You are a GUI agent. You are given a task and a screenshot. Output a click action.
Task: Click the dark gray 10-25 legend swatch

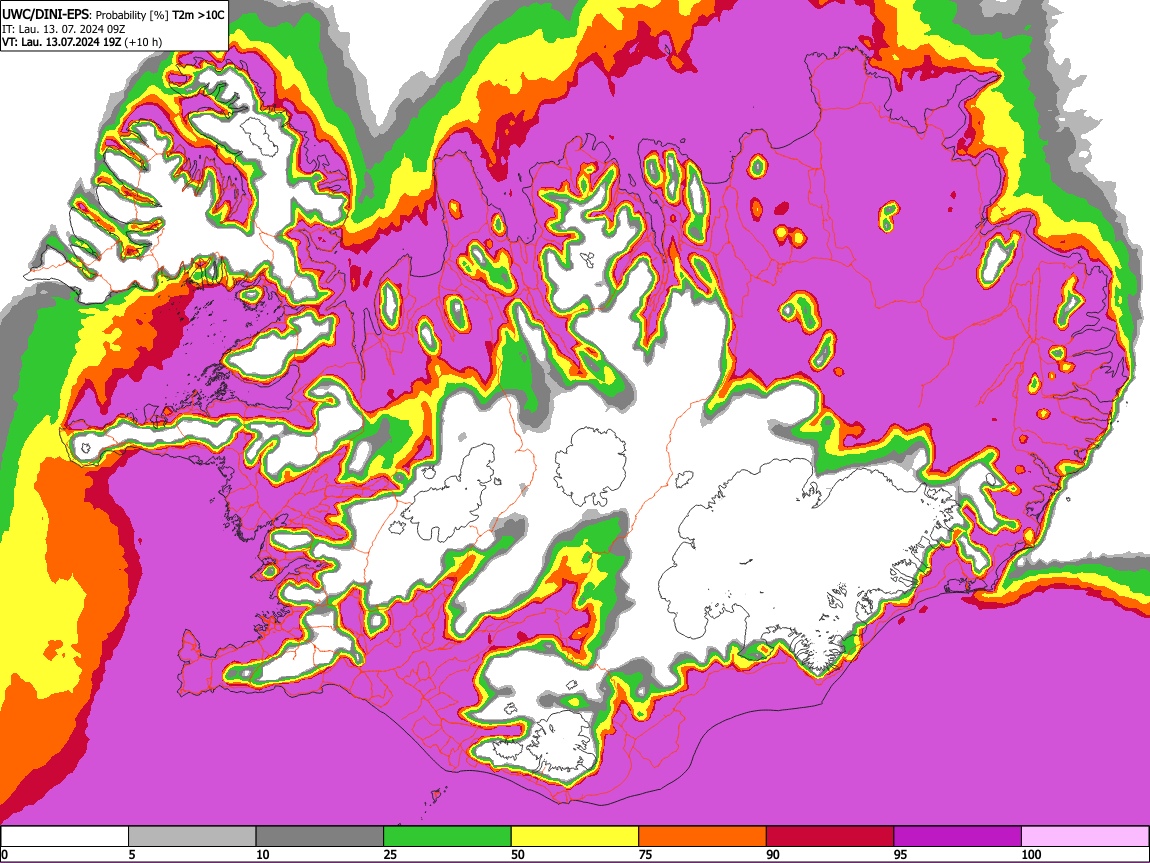point(320,836)
